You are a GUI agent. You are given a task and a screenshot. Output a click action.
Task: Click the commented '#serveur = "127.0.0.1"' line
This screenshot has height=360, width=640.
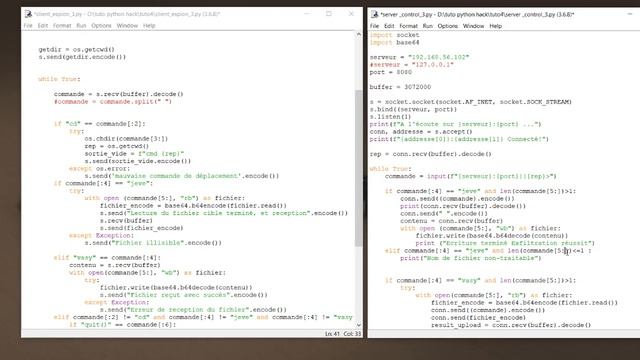click(411, 64)
